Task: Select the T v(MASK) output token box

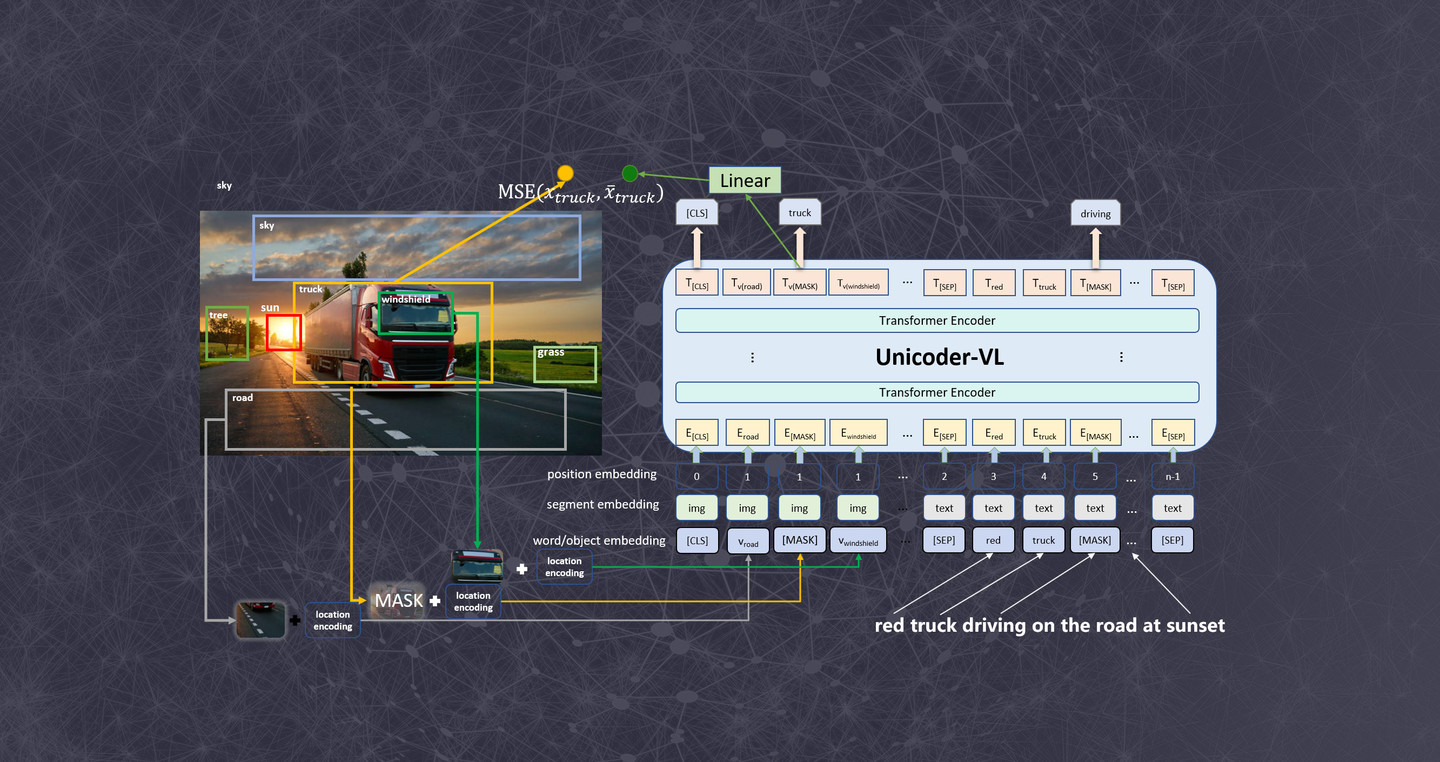Action: click(x=800, y=285)
